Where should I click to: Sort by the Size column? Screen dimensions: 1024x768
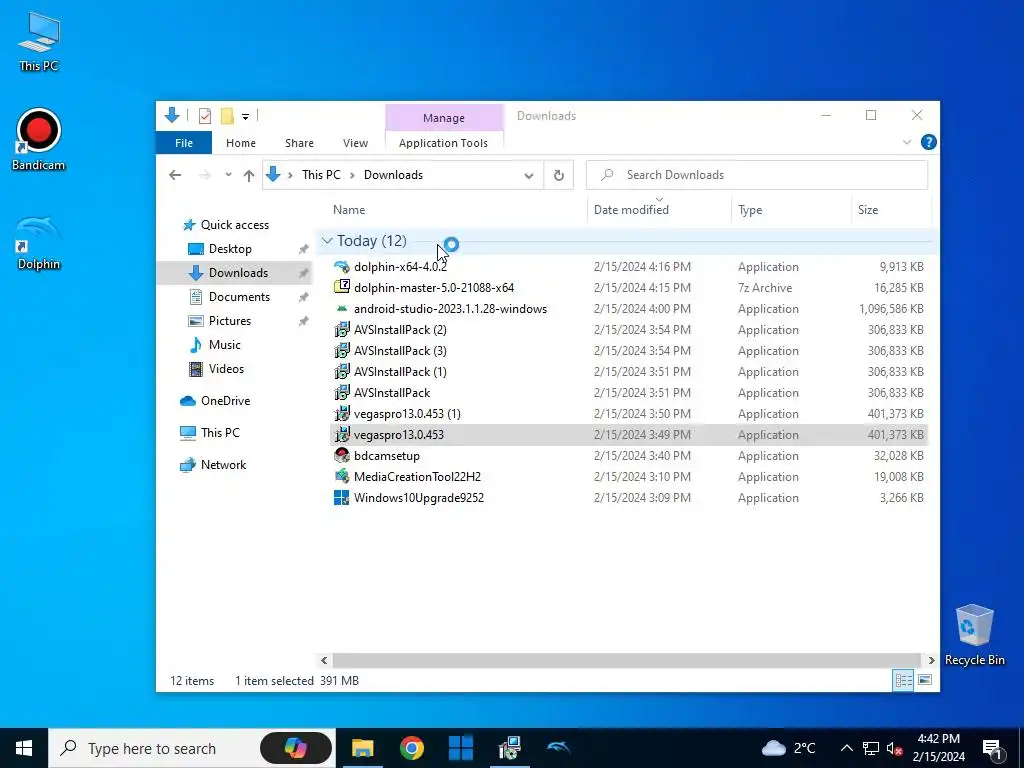pos(867,210)
